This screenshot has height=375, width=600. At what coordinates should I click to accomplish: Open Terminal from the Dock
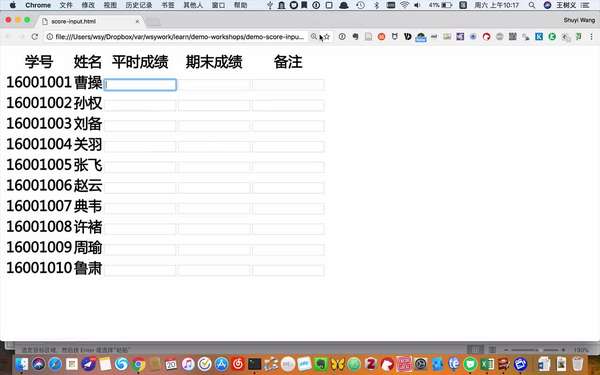[x=254, y=364]
